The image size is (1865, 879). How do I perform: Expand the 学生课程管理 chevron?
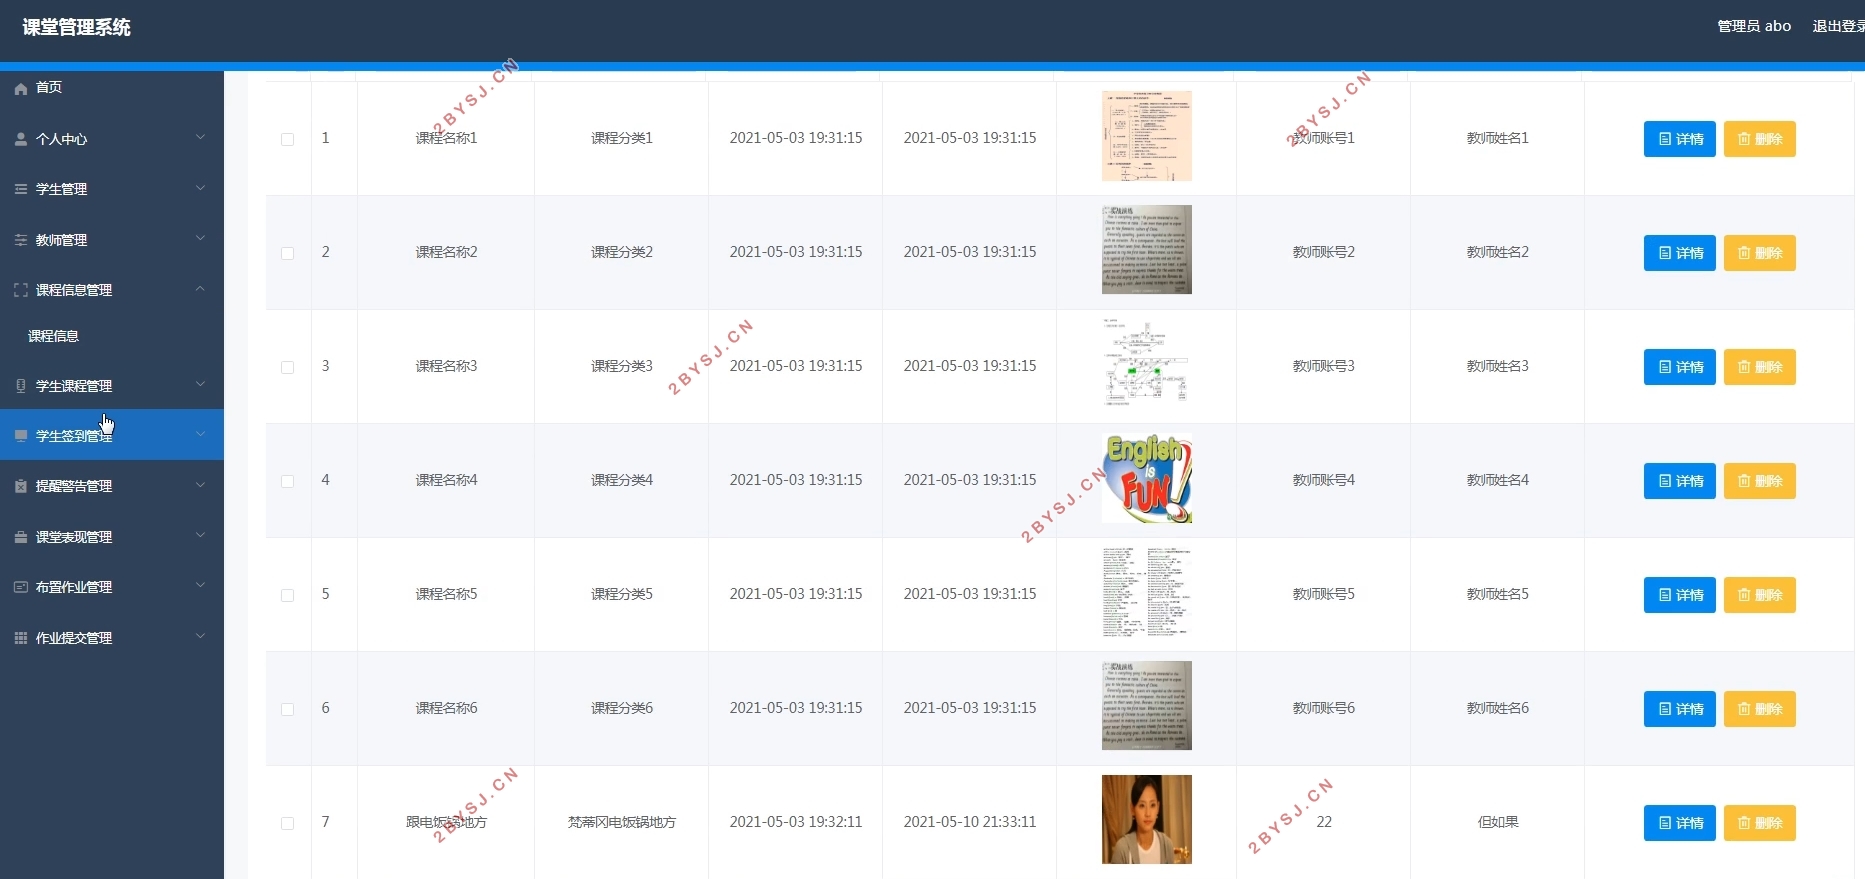click(200, 384)
